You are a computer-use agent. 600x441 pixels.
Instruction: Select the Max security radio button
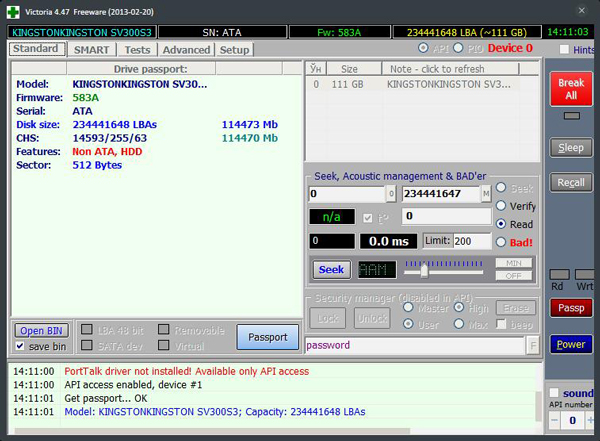(459, 324)
